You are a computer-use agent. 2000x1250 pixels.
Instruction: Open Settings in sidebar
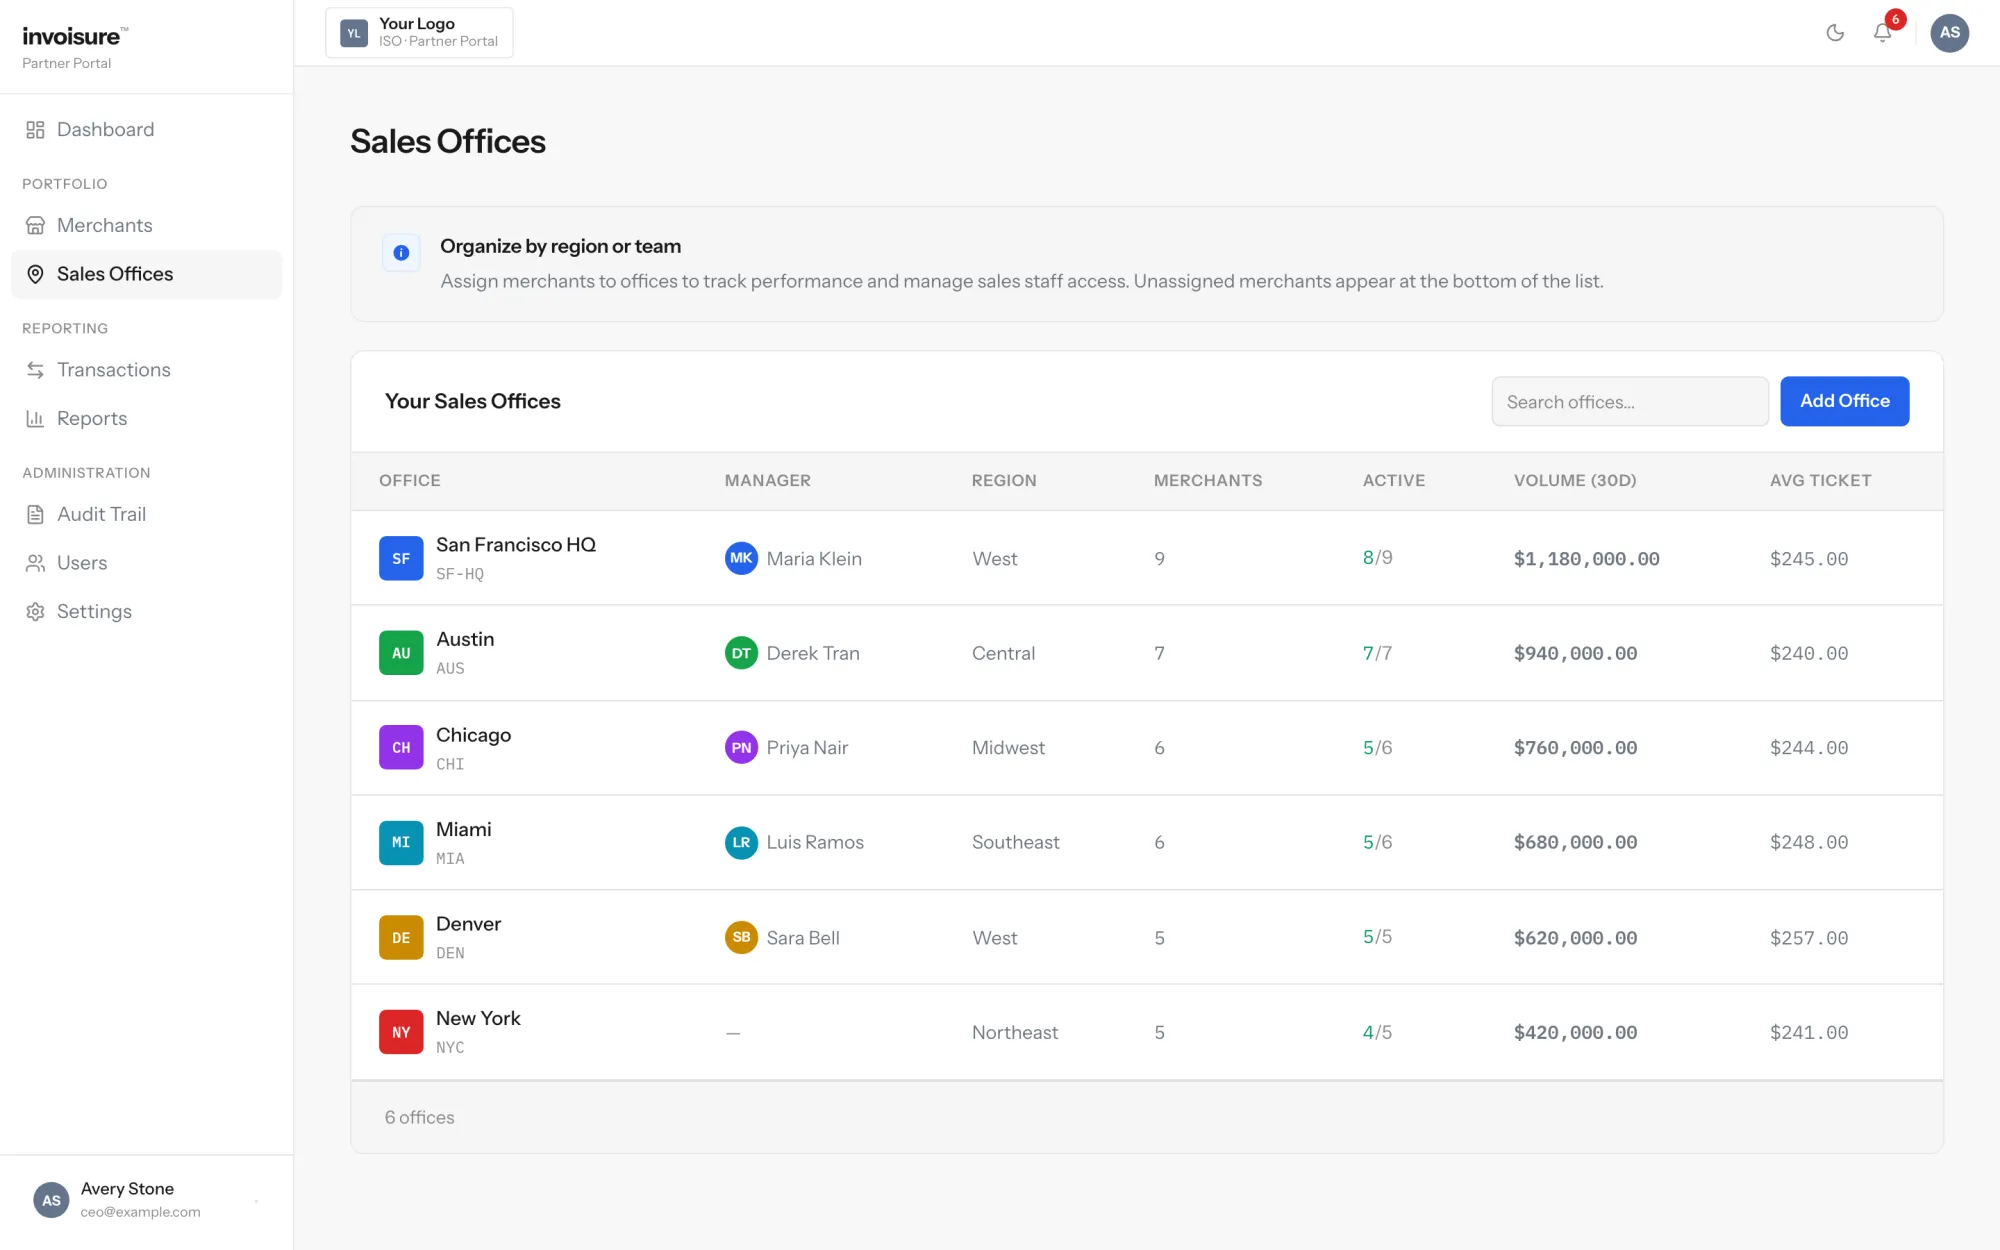[147, 612]
